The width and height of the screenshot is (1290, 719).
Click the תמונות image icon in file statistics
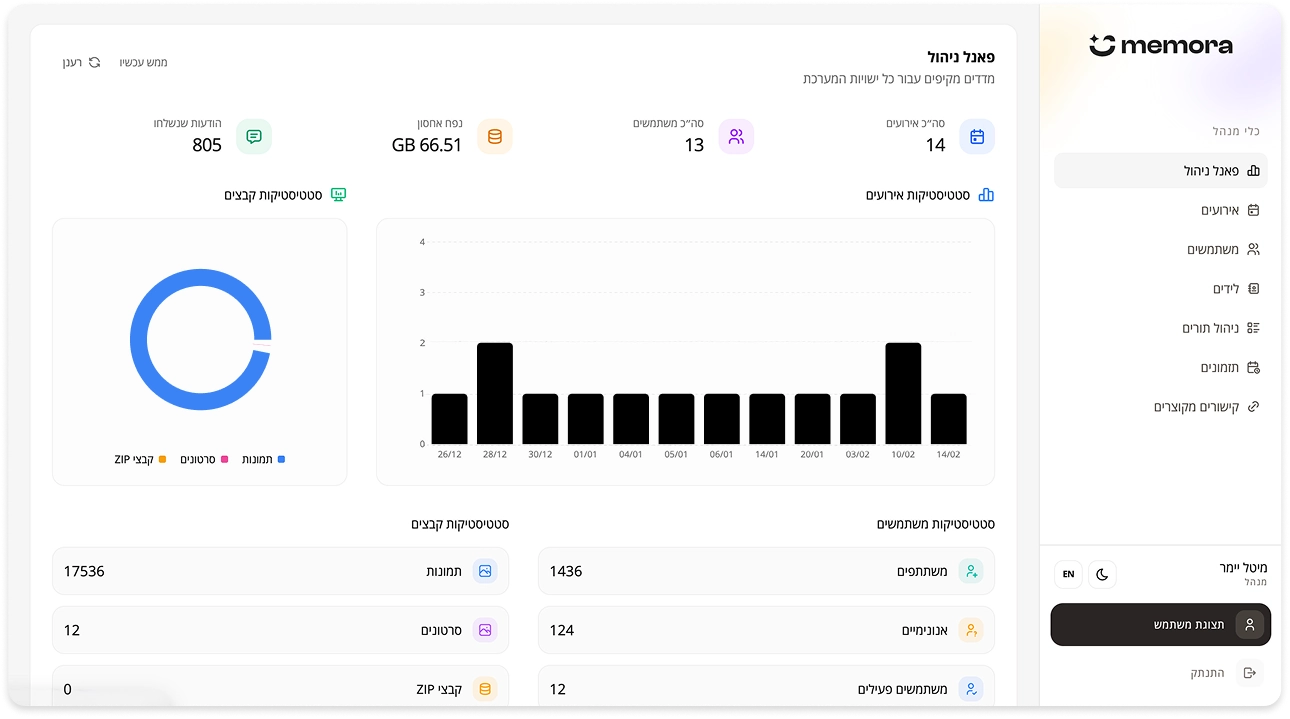485,572
